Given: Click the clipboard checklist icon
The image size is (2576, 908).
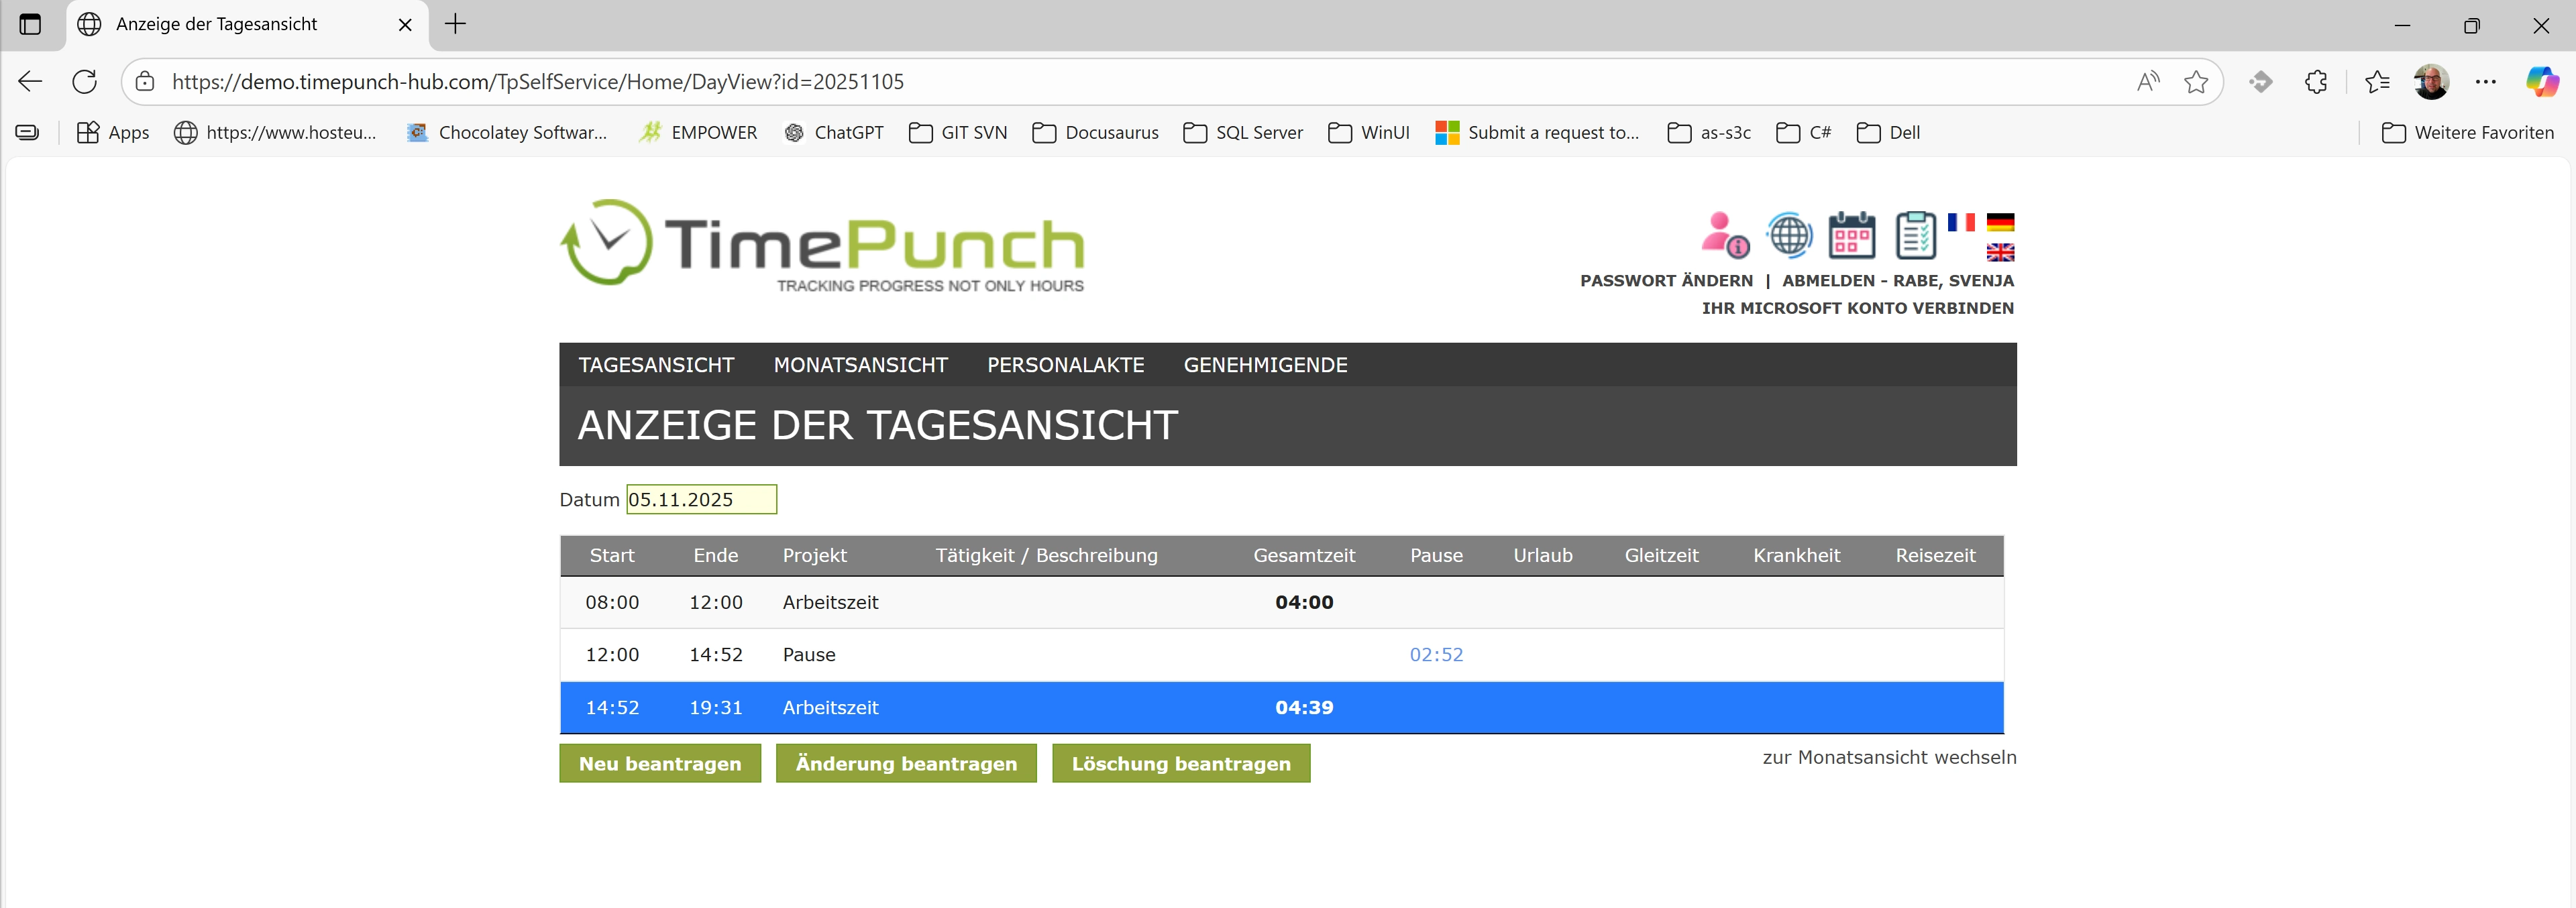Looking at the screenshot, I should point(1915,236).
